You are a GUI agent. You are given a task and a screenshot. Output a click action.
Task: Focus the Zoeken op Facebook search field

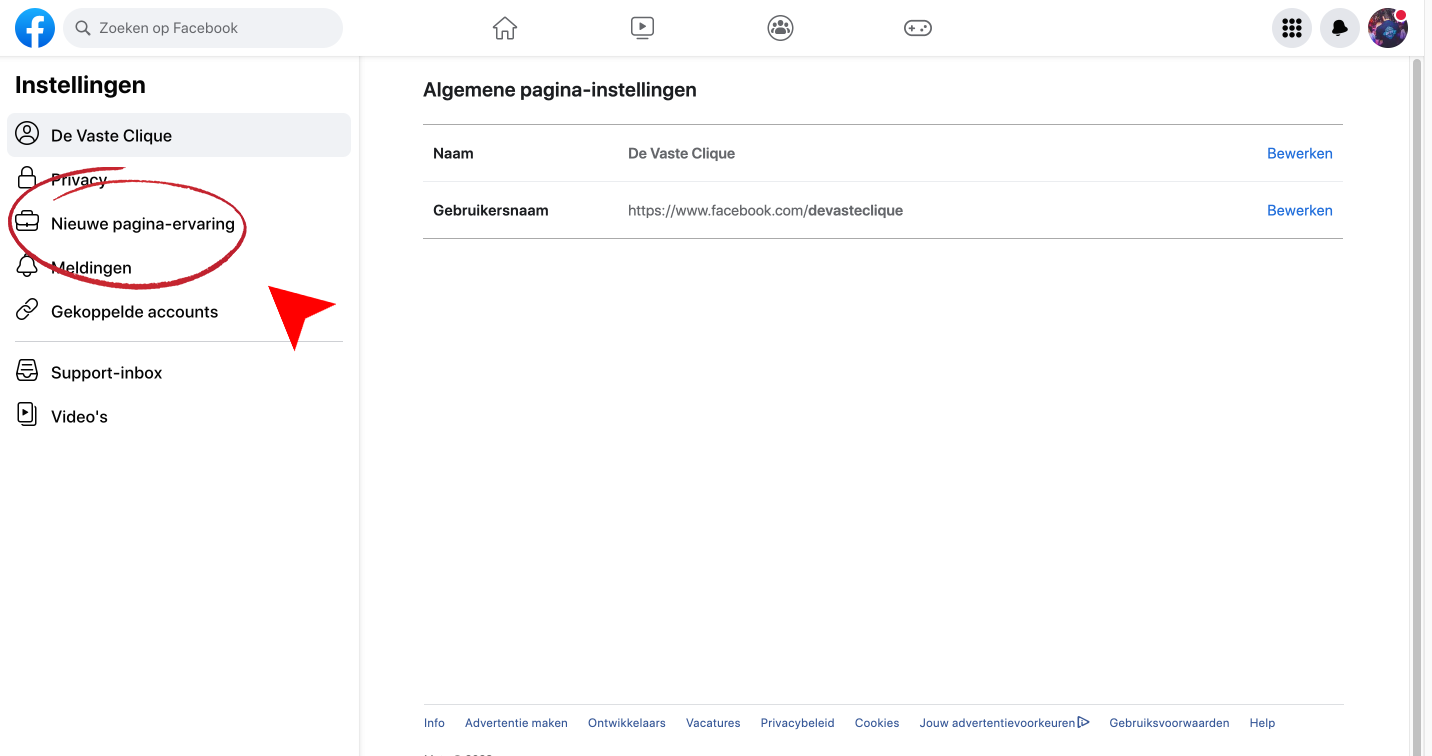click(203, 28)
